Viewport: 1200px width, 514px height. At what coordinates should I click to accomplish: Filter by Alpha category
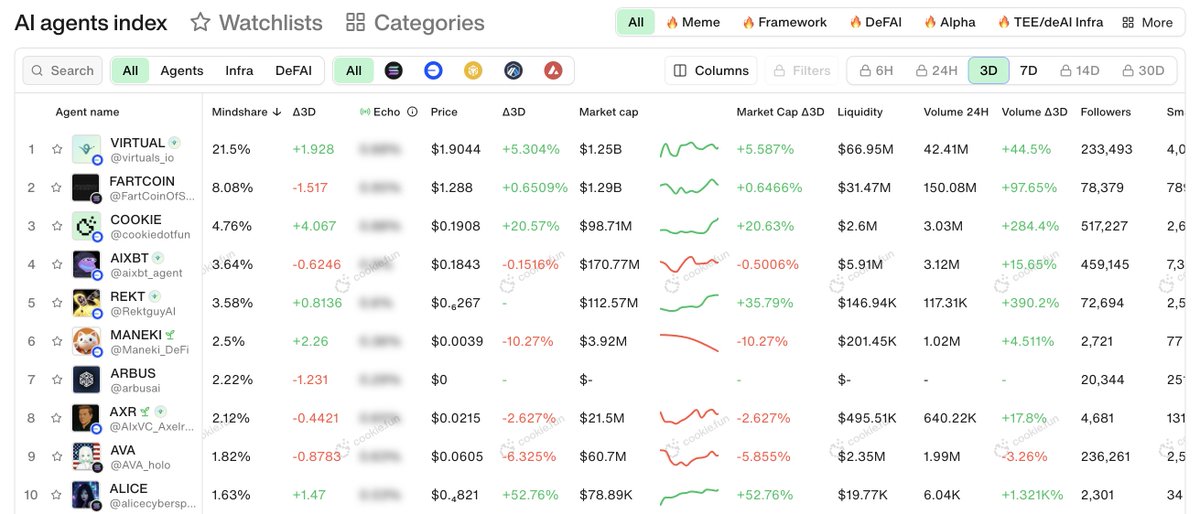click(950, 22)
